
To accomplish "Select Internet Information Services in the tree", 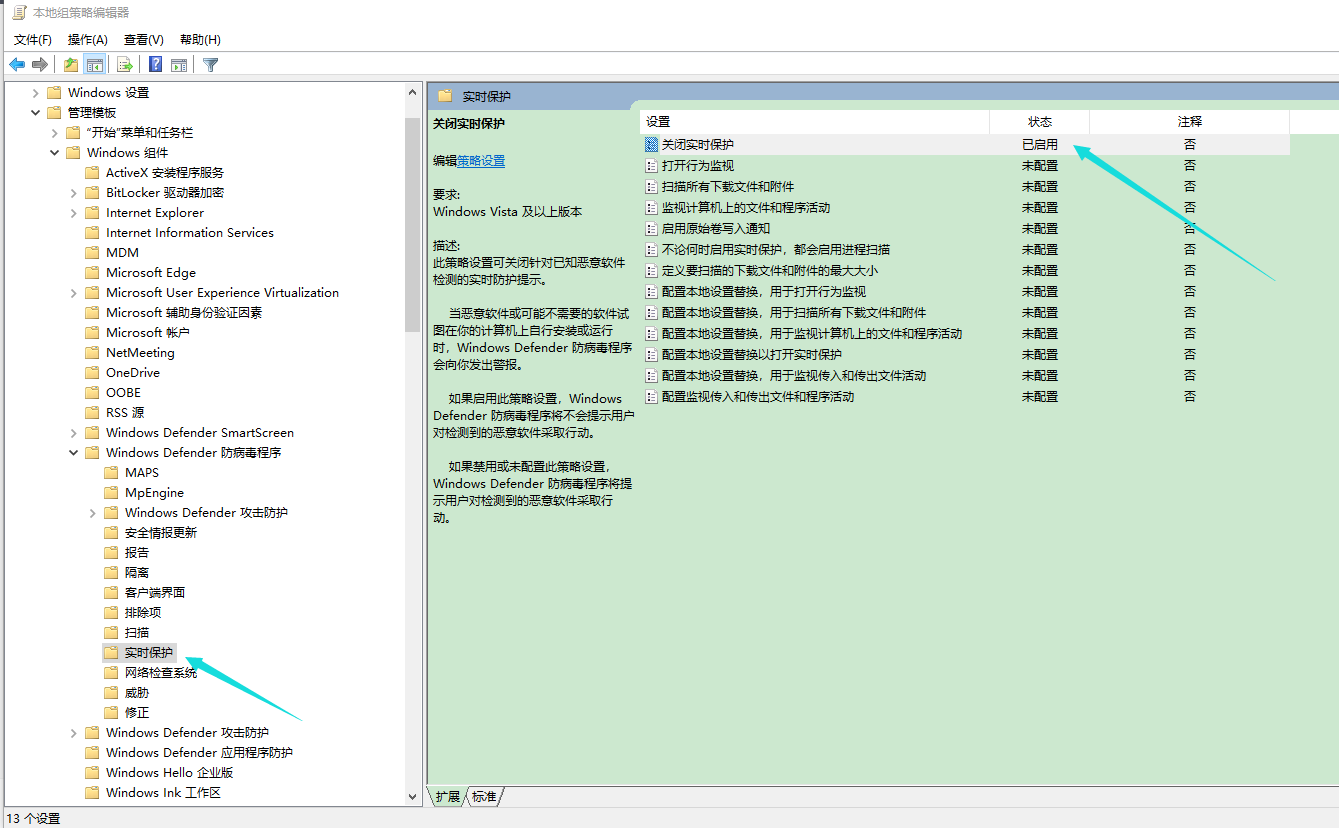I will coord(190,233).
